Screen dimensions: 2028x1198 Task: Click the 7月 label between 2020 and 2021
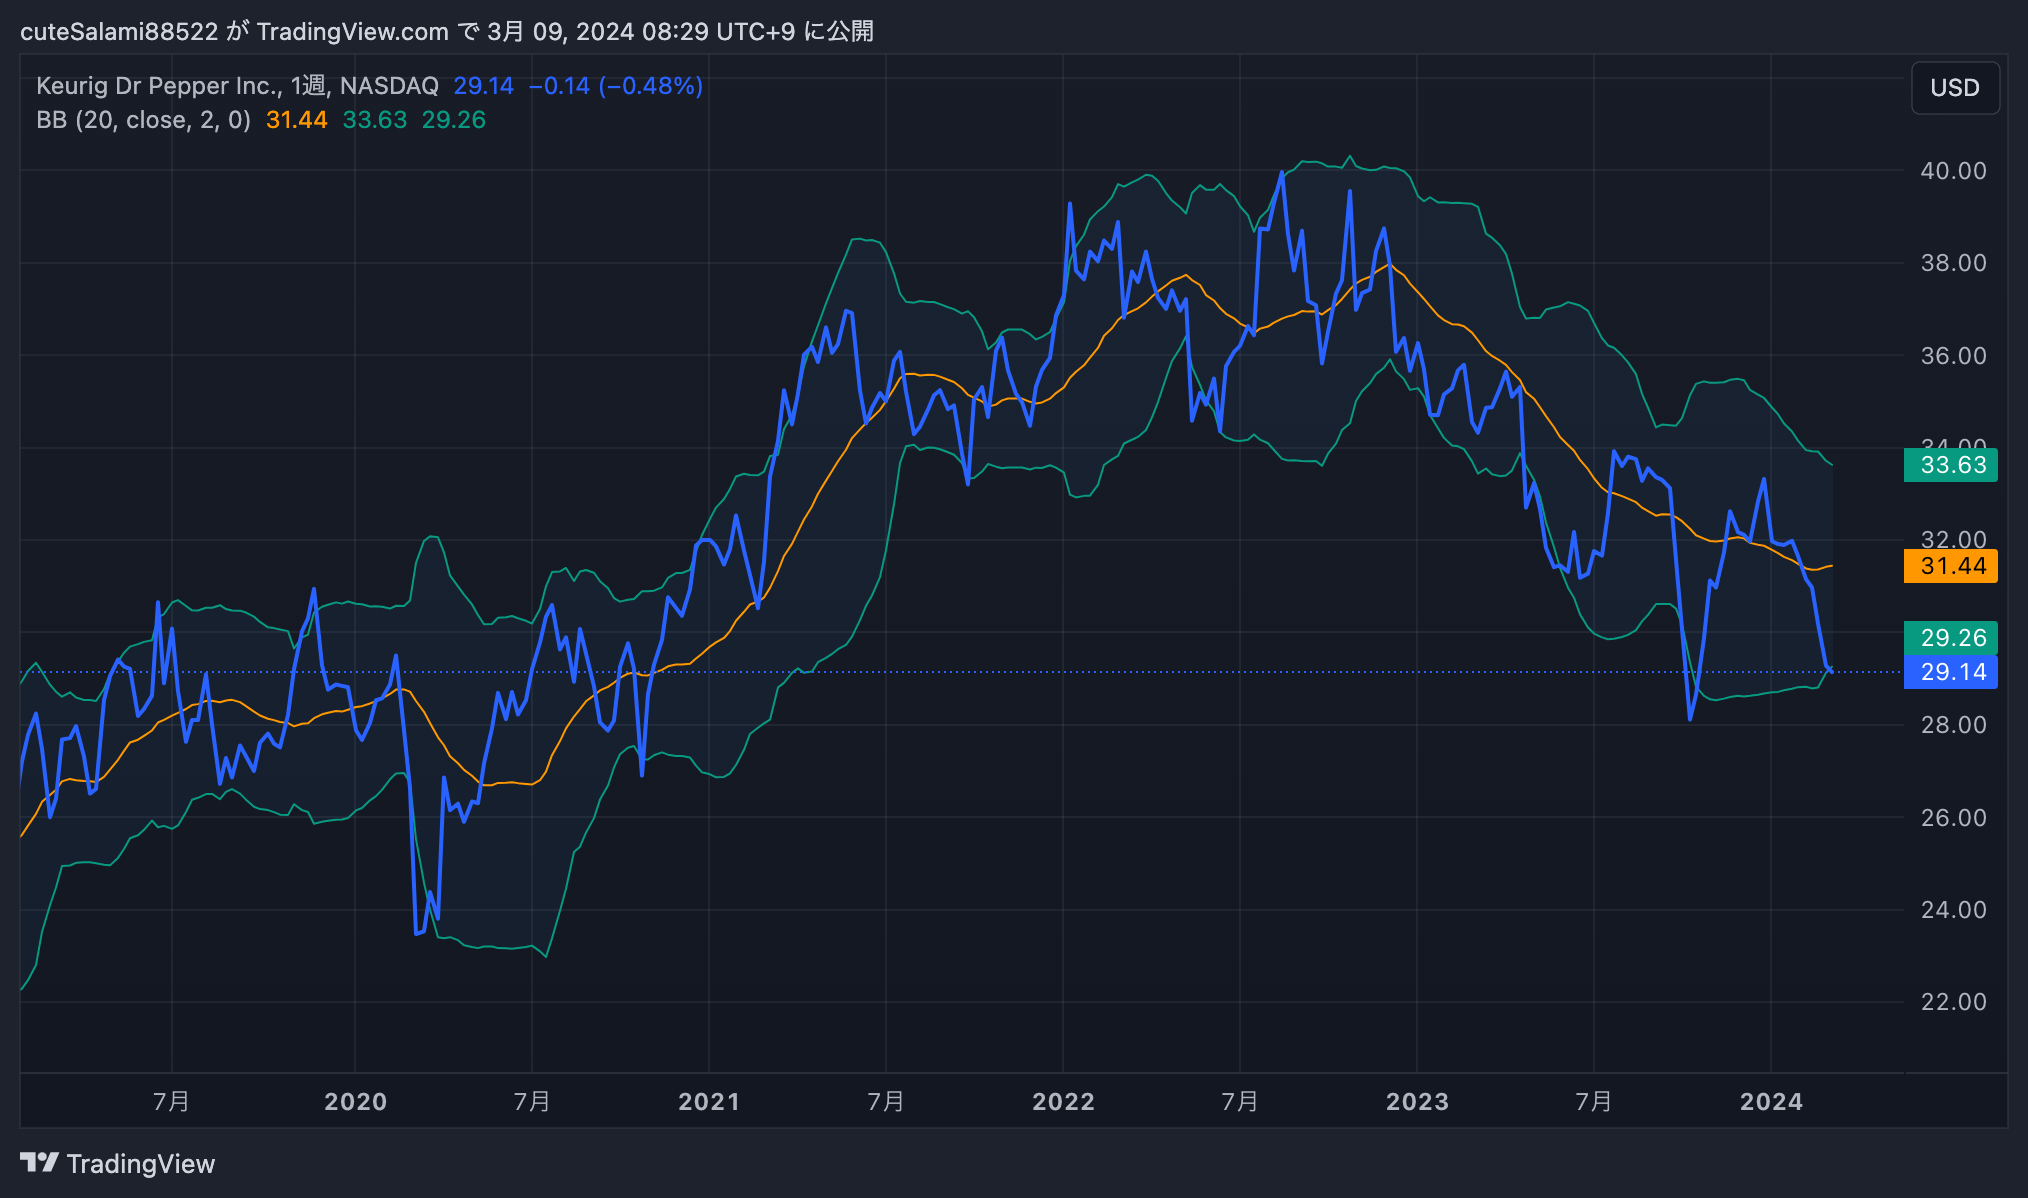pos(532,1102)
